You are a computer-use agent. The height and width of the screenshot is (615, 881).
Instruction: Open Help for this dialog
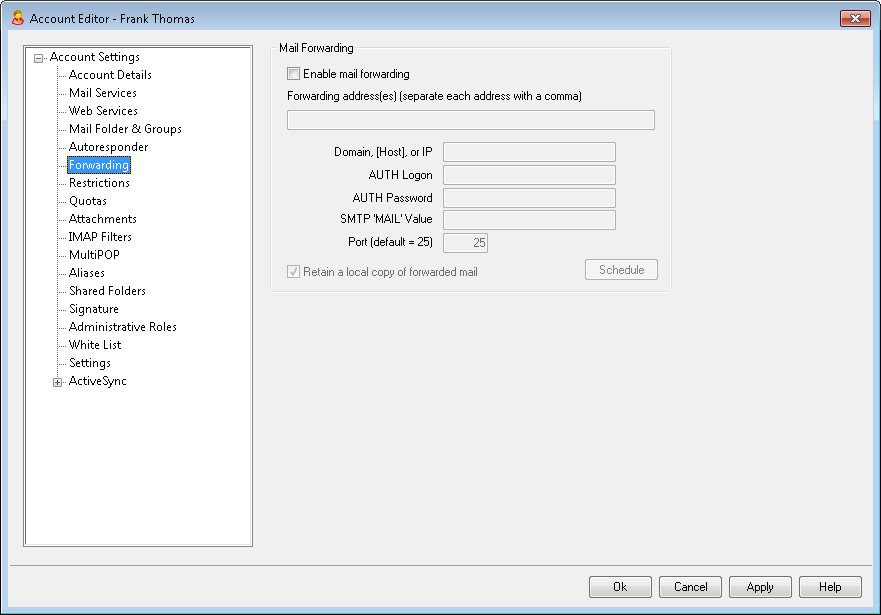pos(830,587)
